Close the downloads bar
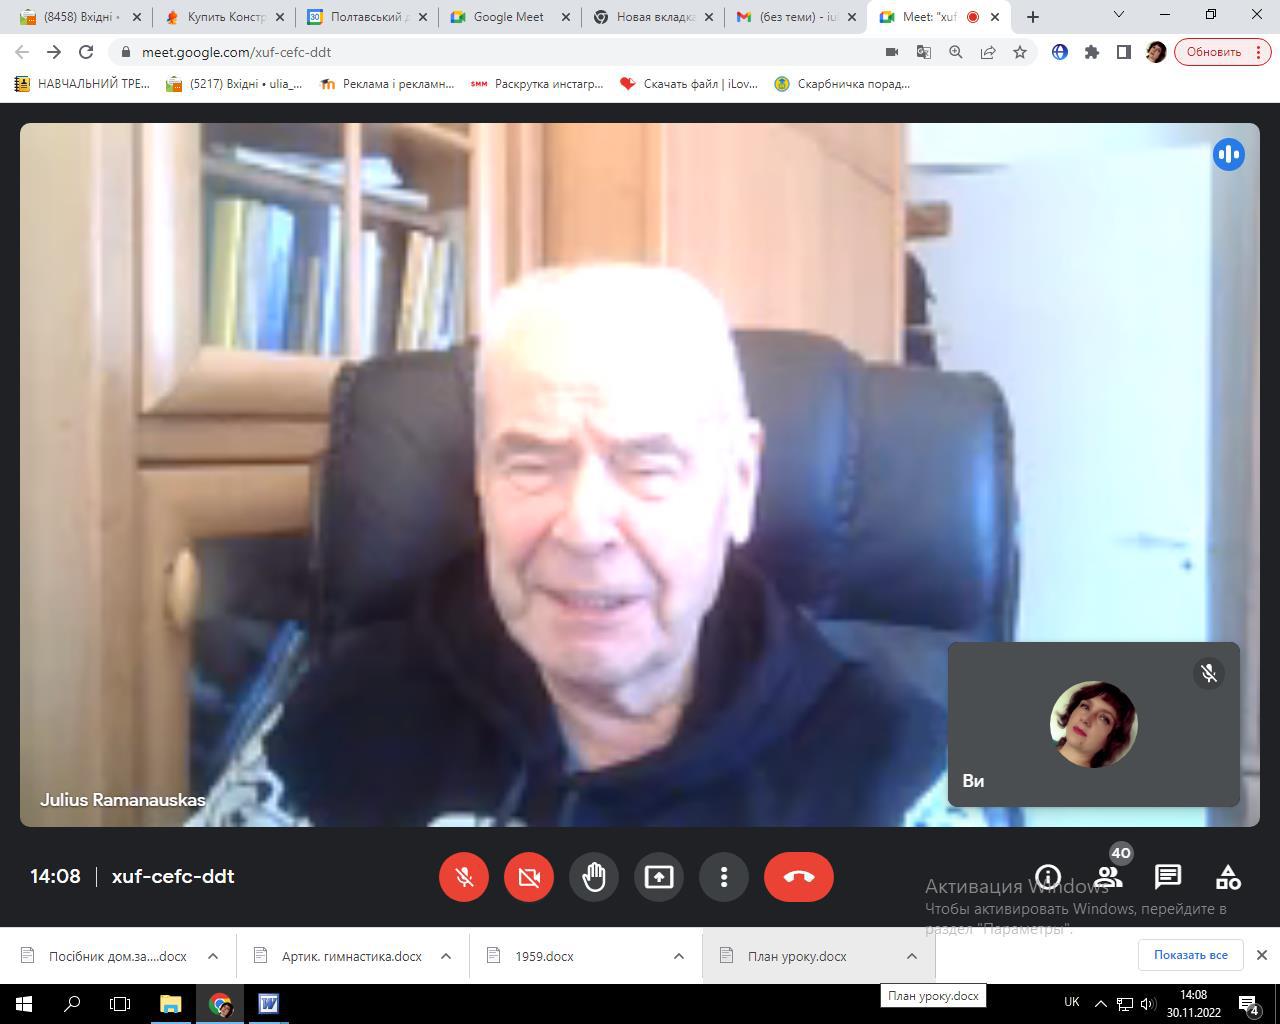Screen dimensions: 1280x1024 pos(1261,955)
